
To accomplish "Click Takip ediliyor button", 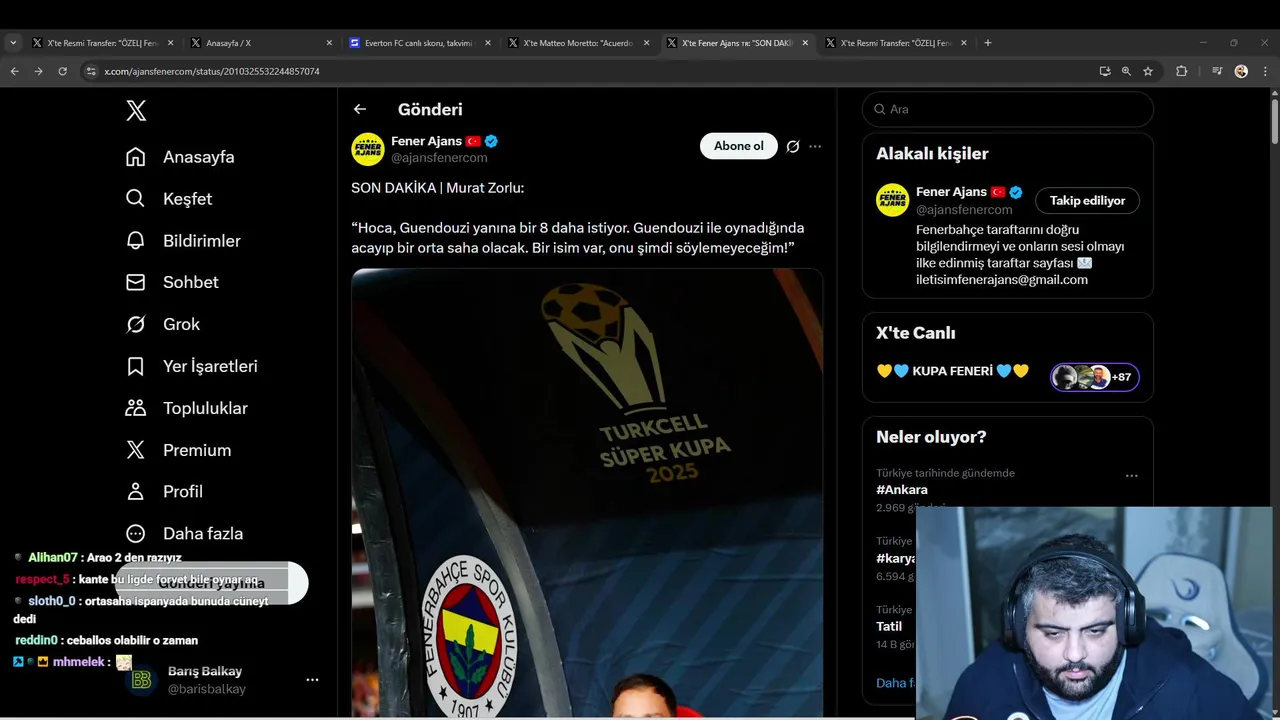I will pos(1087,201).
